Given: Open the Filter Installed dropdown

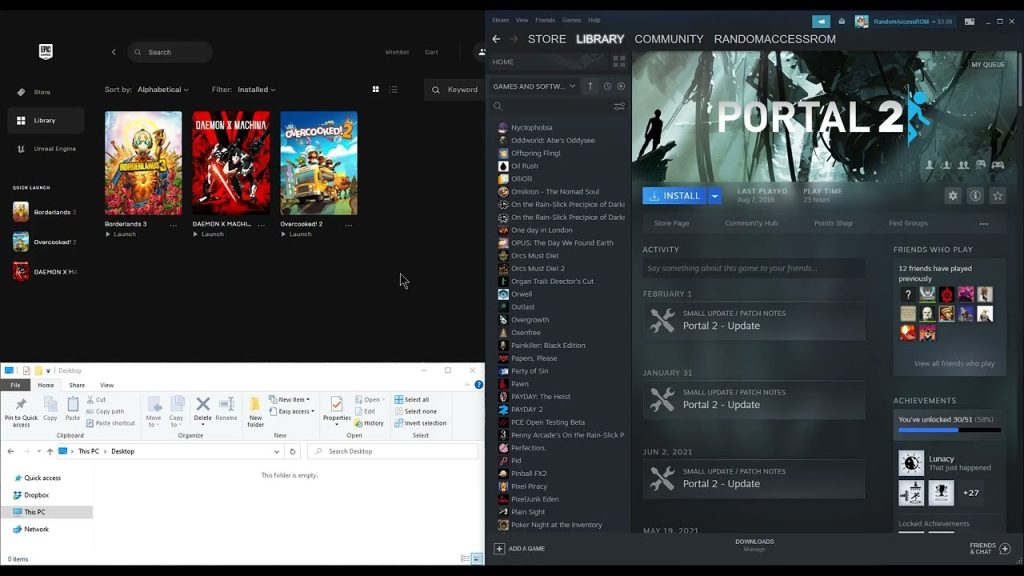Looking at the screenshot, I should (x=256, y=90).
